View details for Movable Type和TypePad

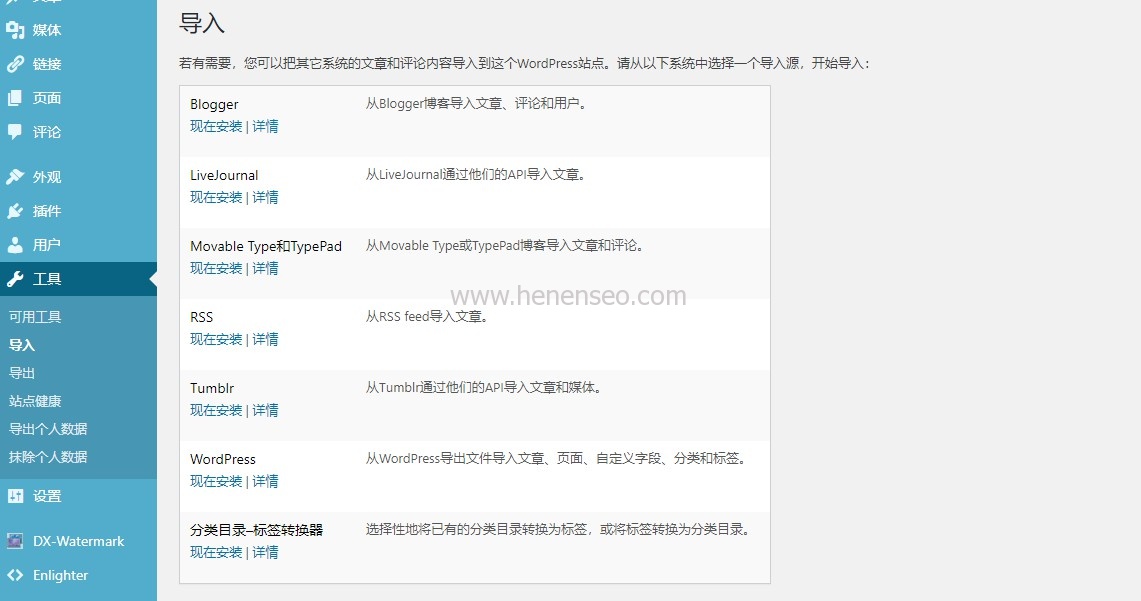266,268
